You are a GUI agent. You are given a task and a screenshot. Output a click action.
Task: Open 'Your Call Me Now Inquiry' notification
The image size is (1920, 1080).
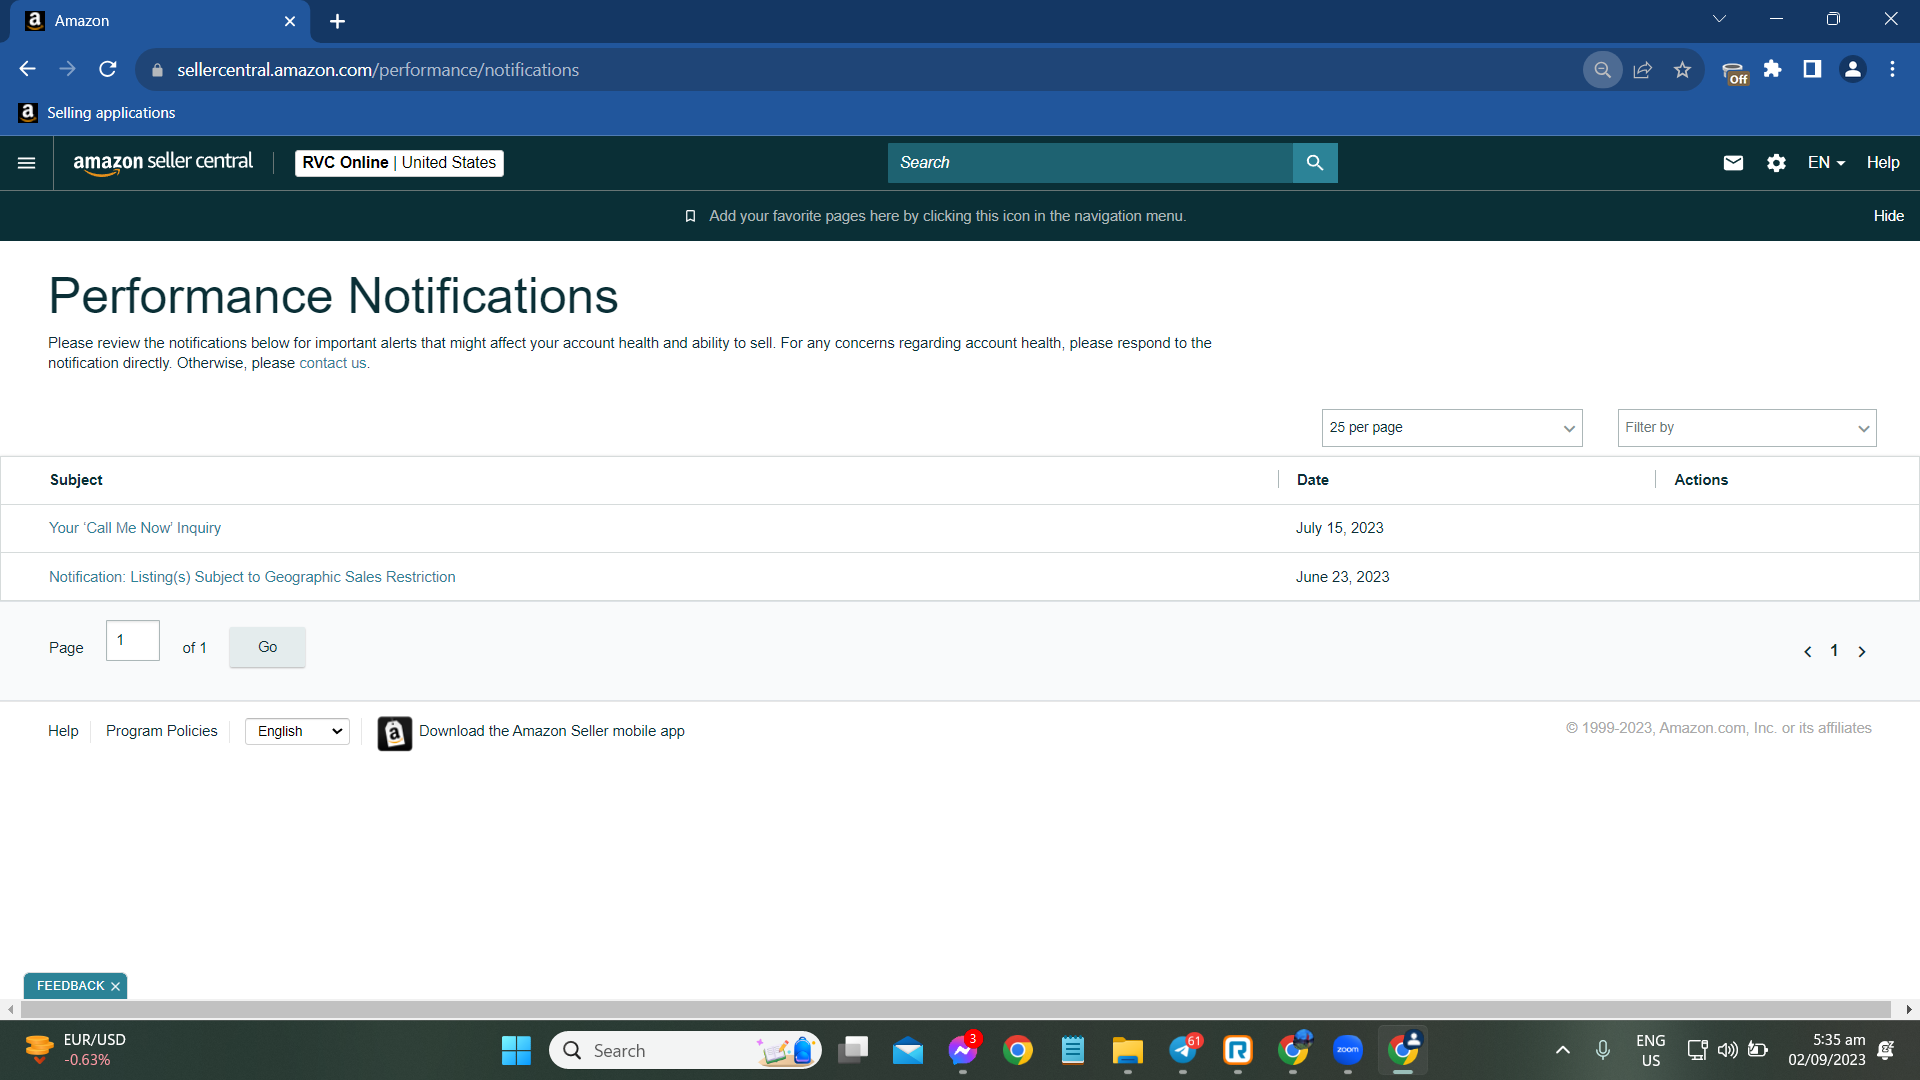tap(135, 528)
